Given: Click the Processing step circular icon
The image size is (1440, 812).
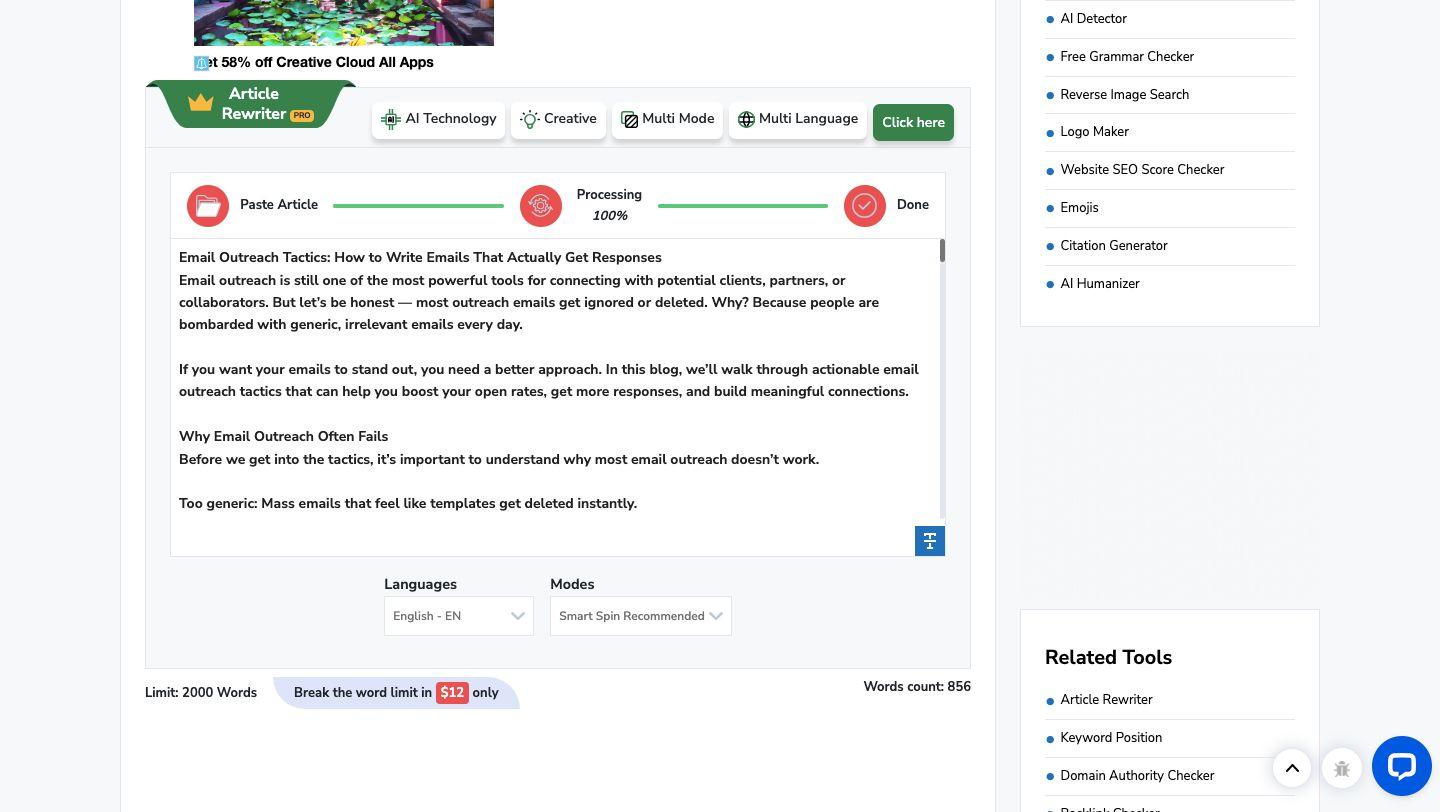Looking at the screenshot, I should tap(541, 206).
